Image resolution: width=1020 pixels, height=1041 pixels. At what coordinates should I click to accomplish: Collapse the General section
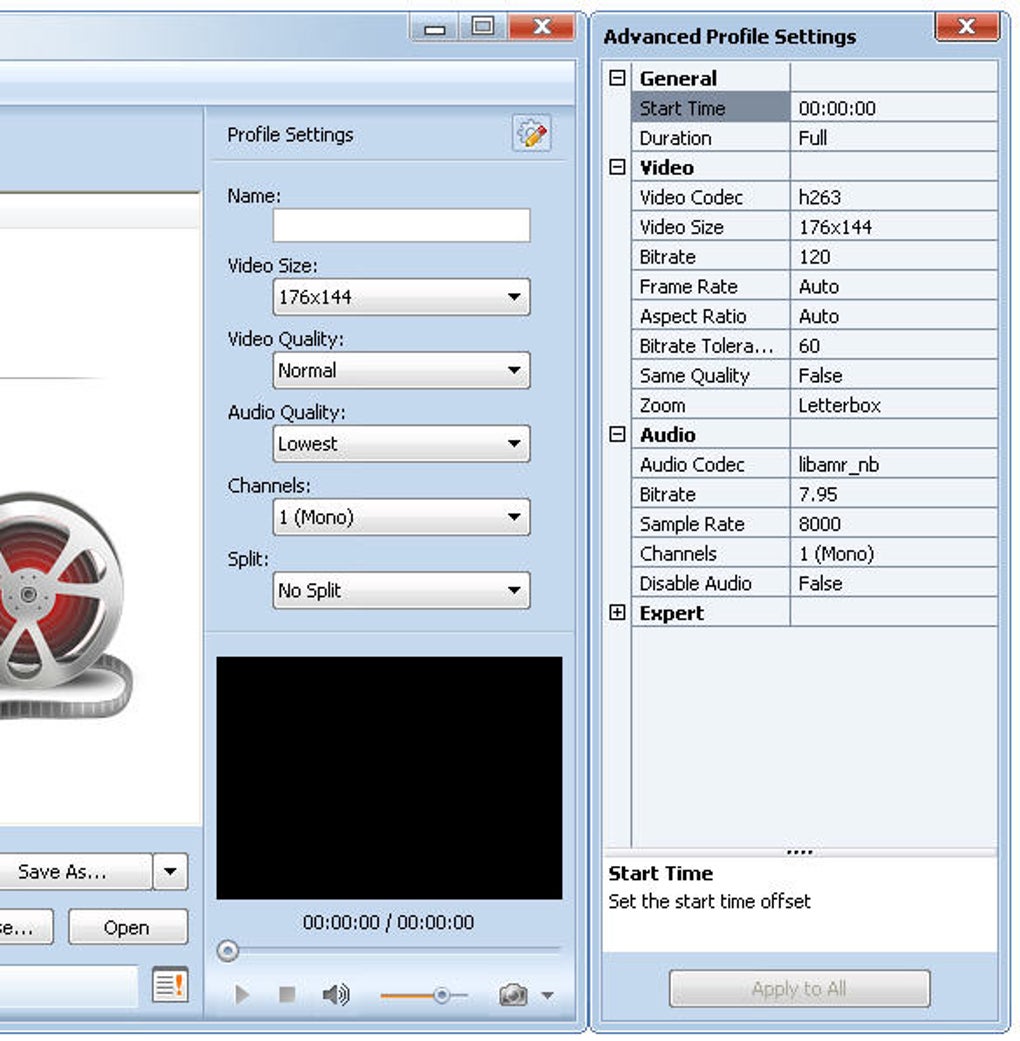(x=617, y=78)
